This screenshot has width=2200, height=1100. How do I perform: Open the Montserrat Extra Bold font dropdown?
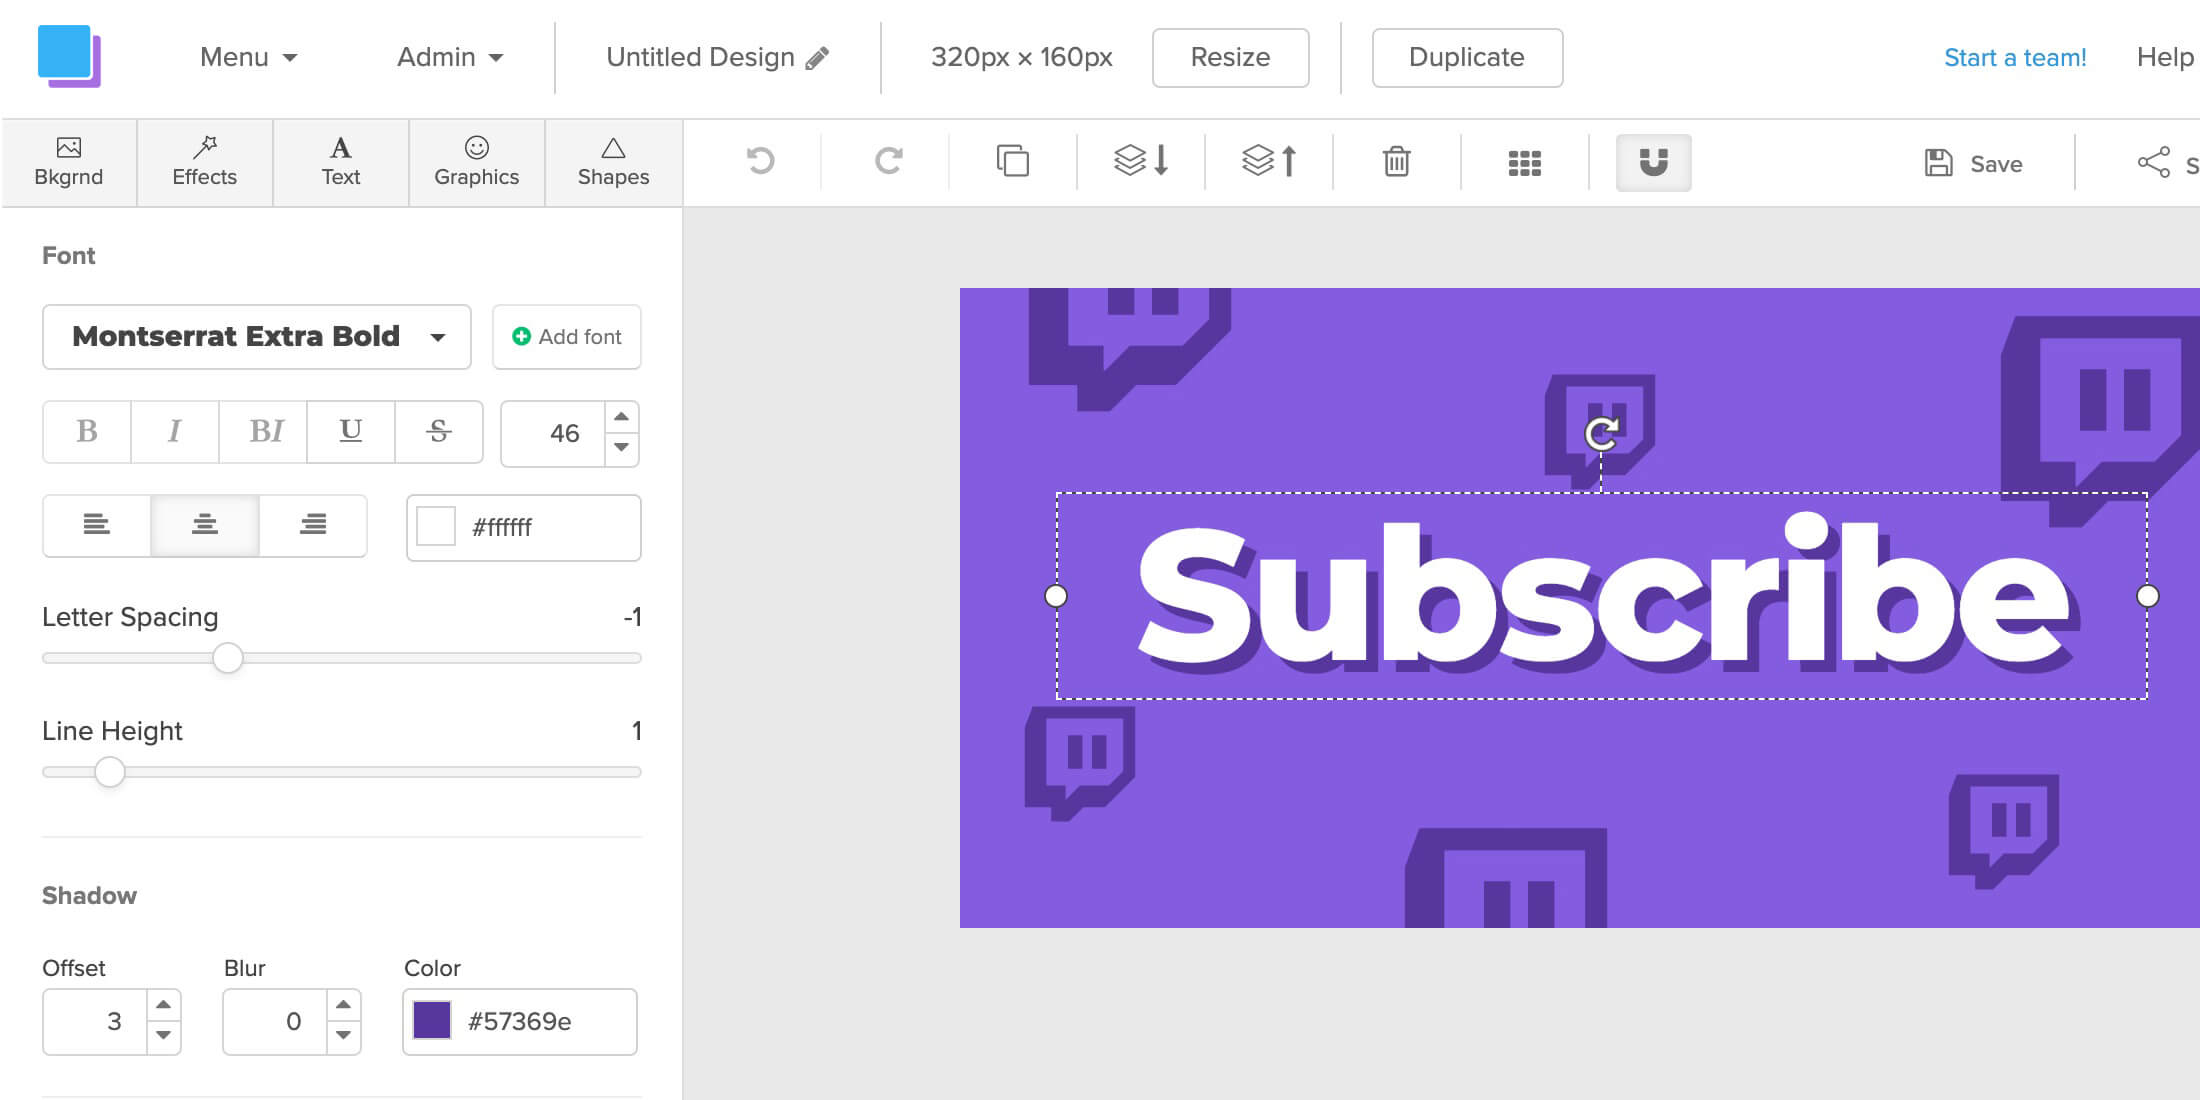[257, 337]
